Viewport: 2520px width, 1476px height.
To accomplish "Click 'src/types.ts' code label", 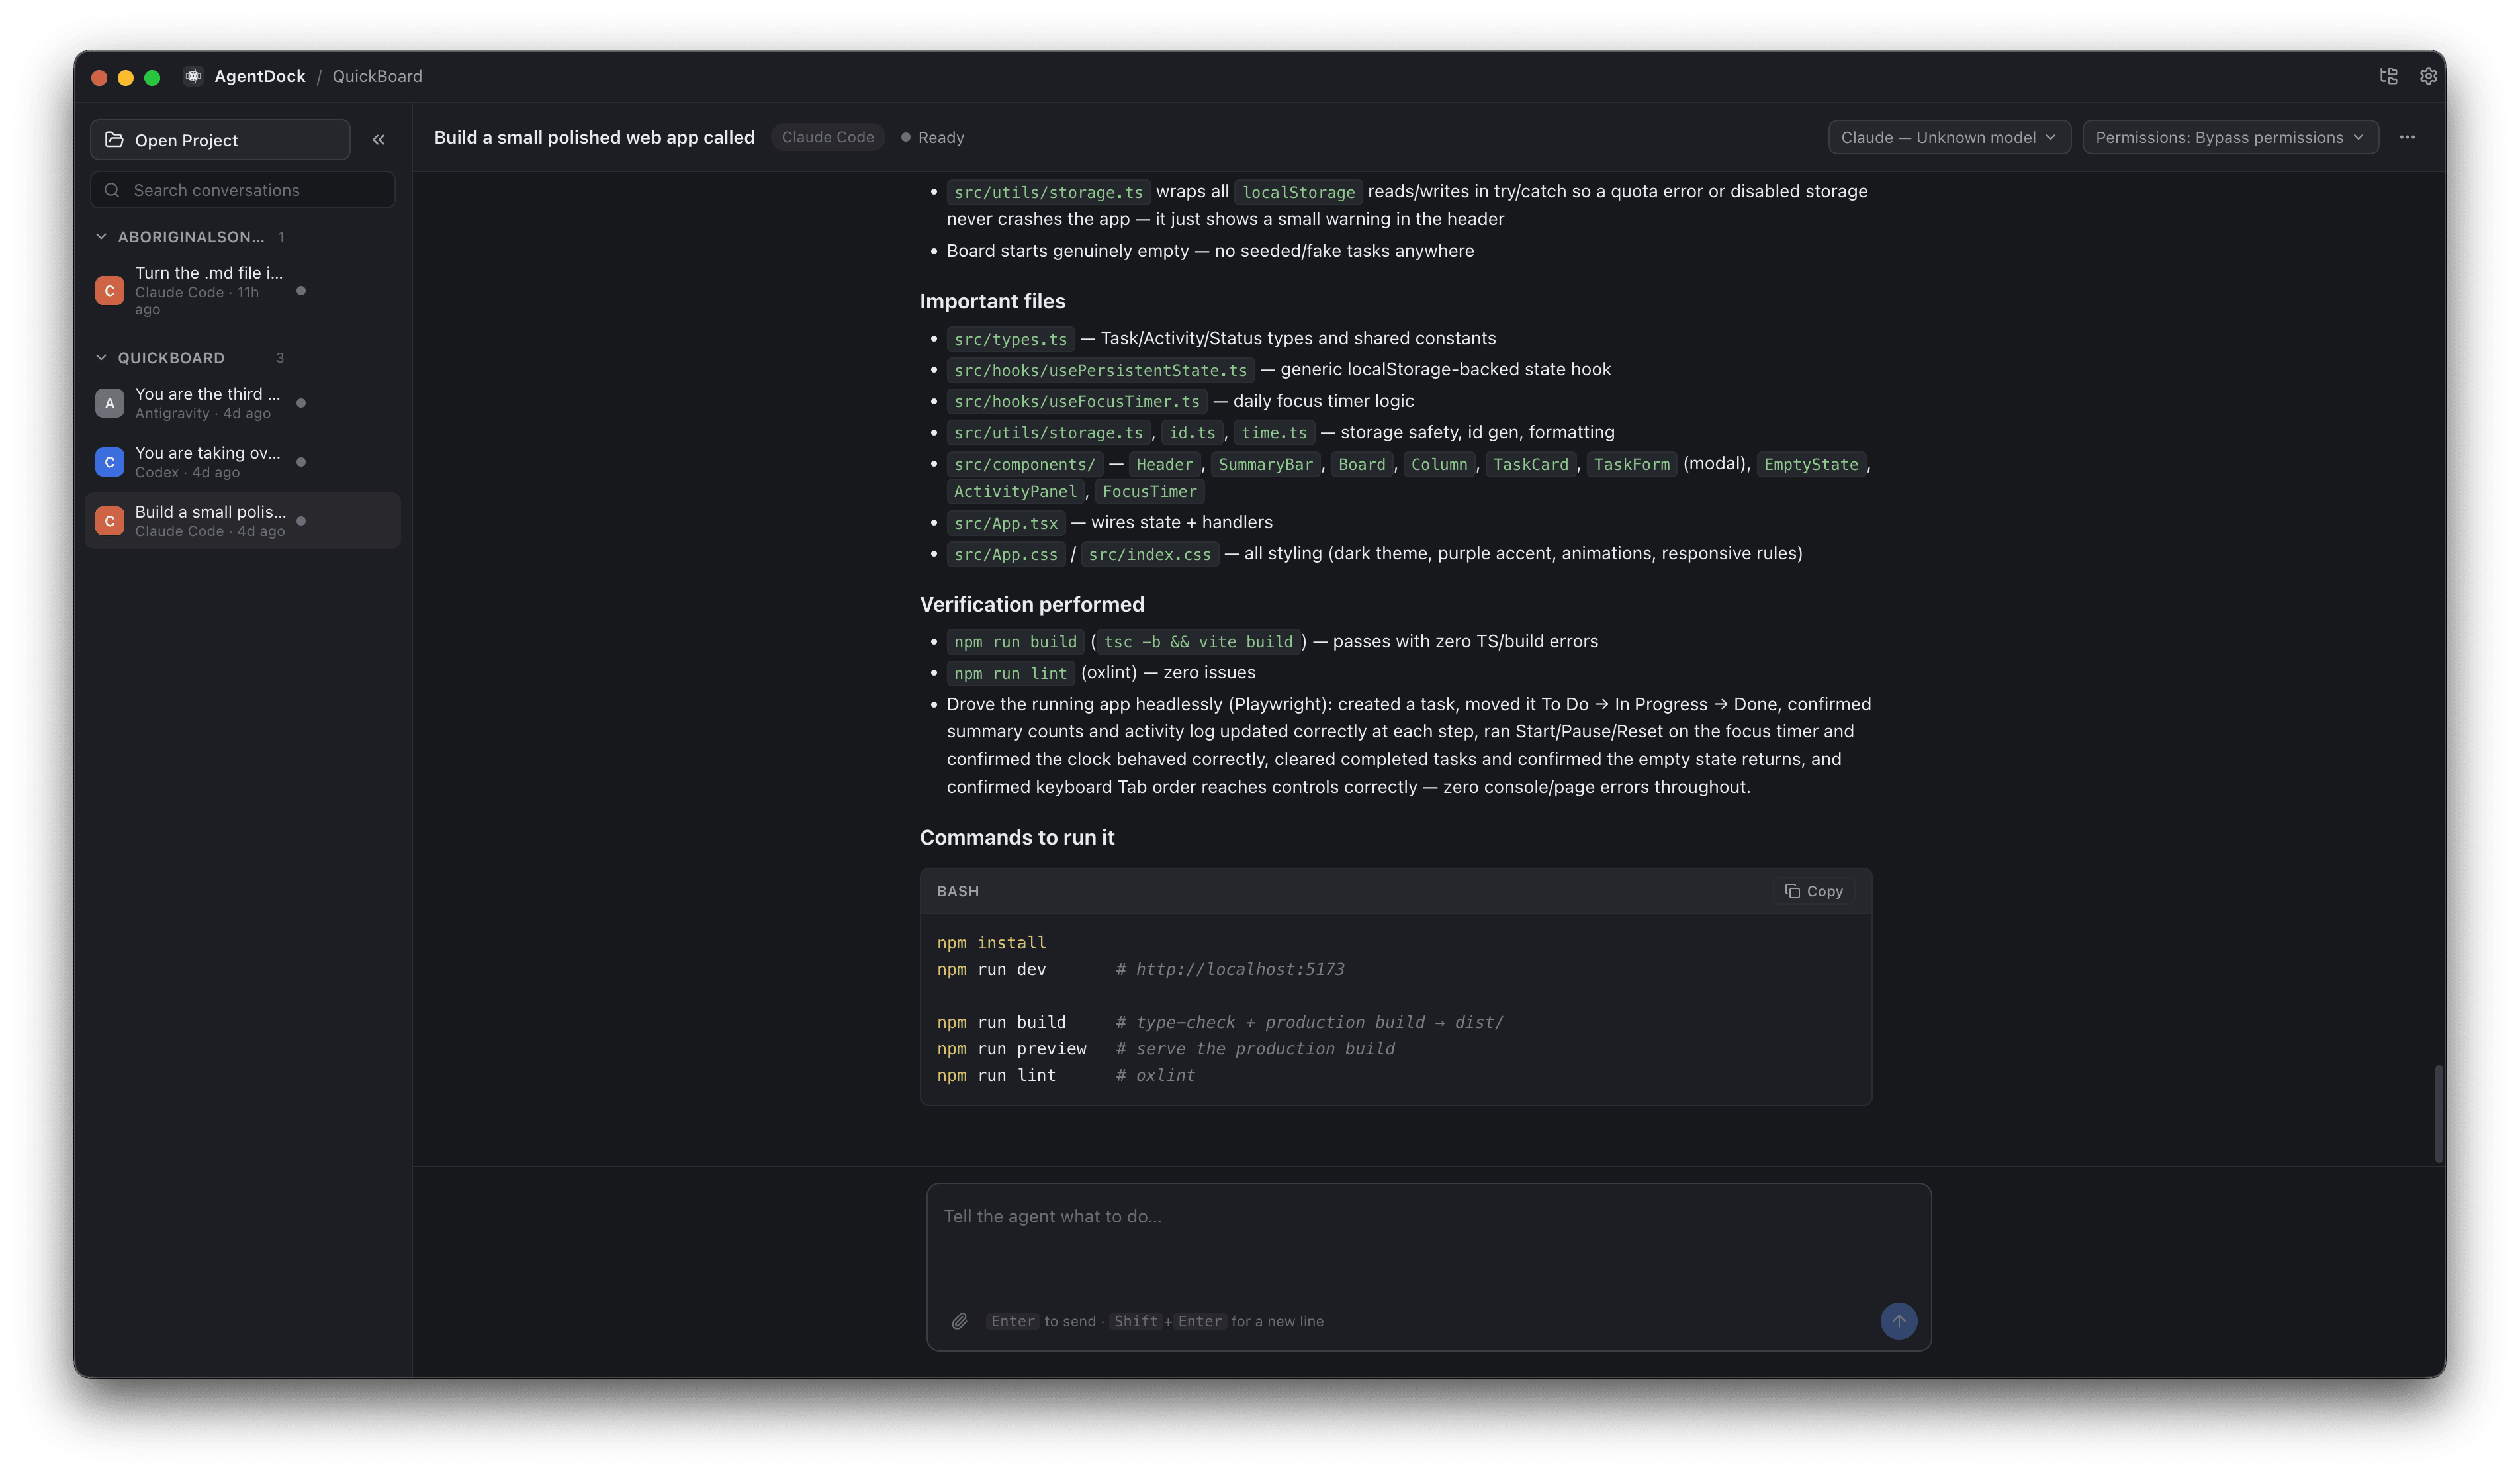I will 1010,339.
